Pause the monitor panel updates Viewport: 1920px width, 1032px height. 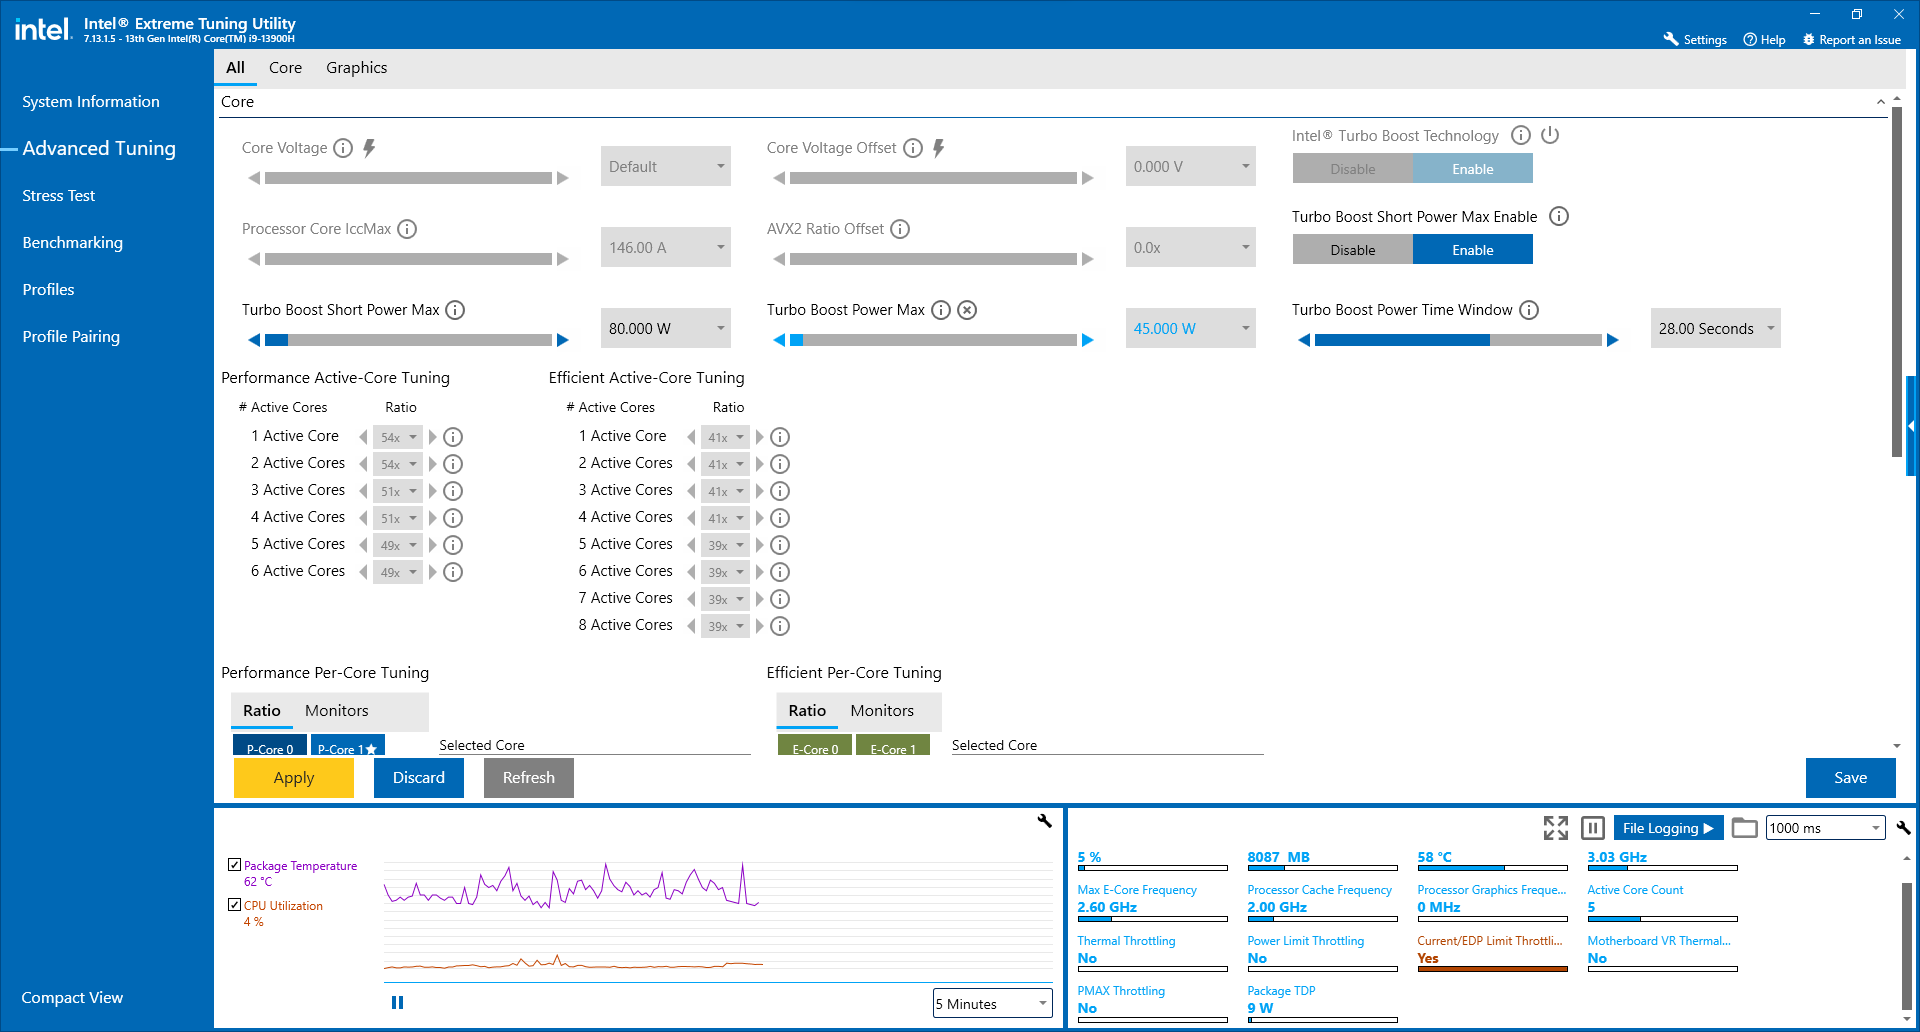(x=1593, y=828)
